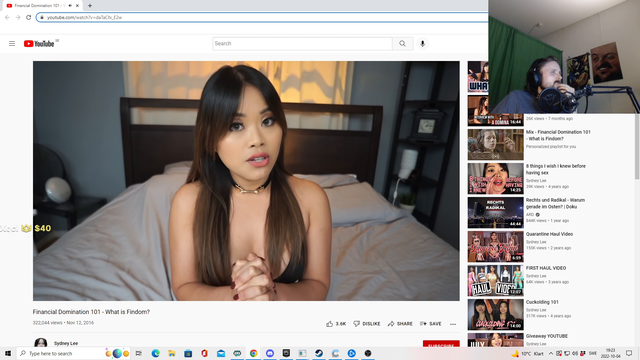This screenshot has width=640, height=360.
Task: Save the video to a playlist
Action: [431, 324]
